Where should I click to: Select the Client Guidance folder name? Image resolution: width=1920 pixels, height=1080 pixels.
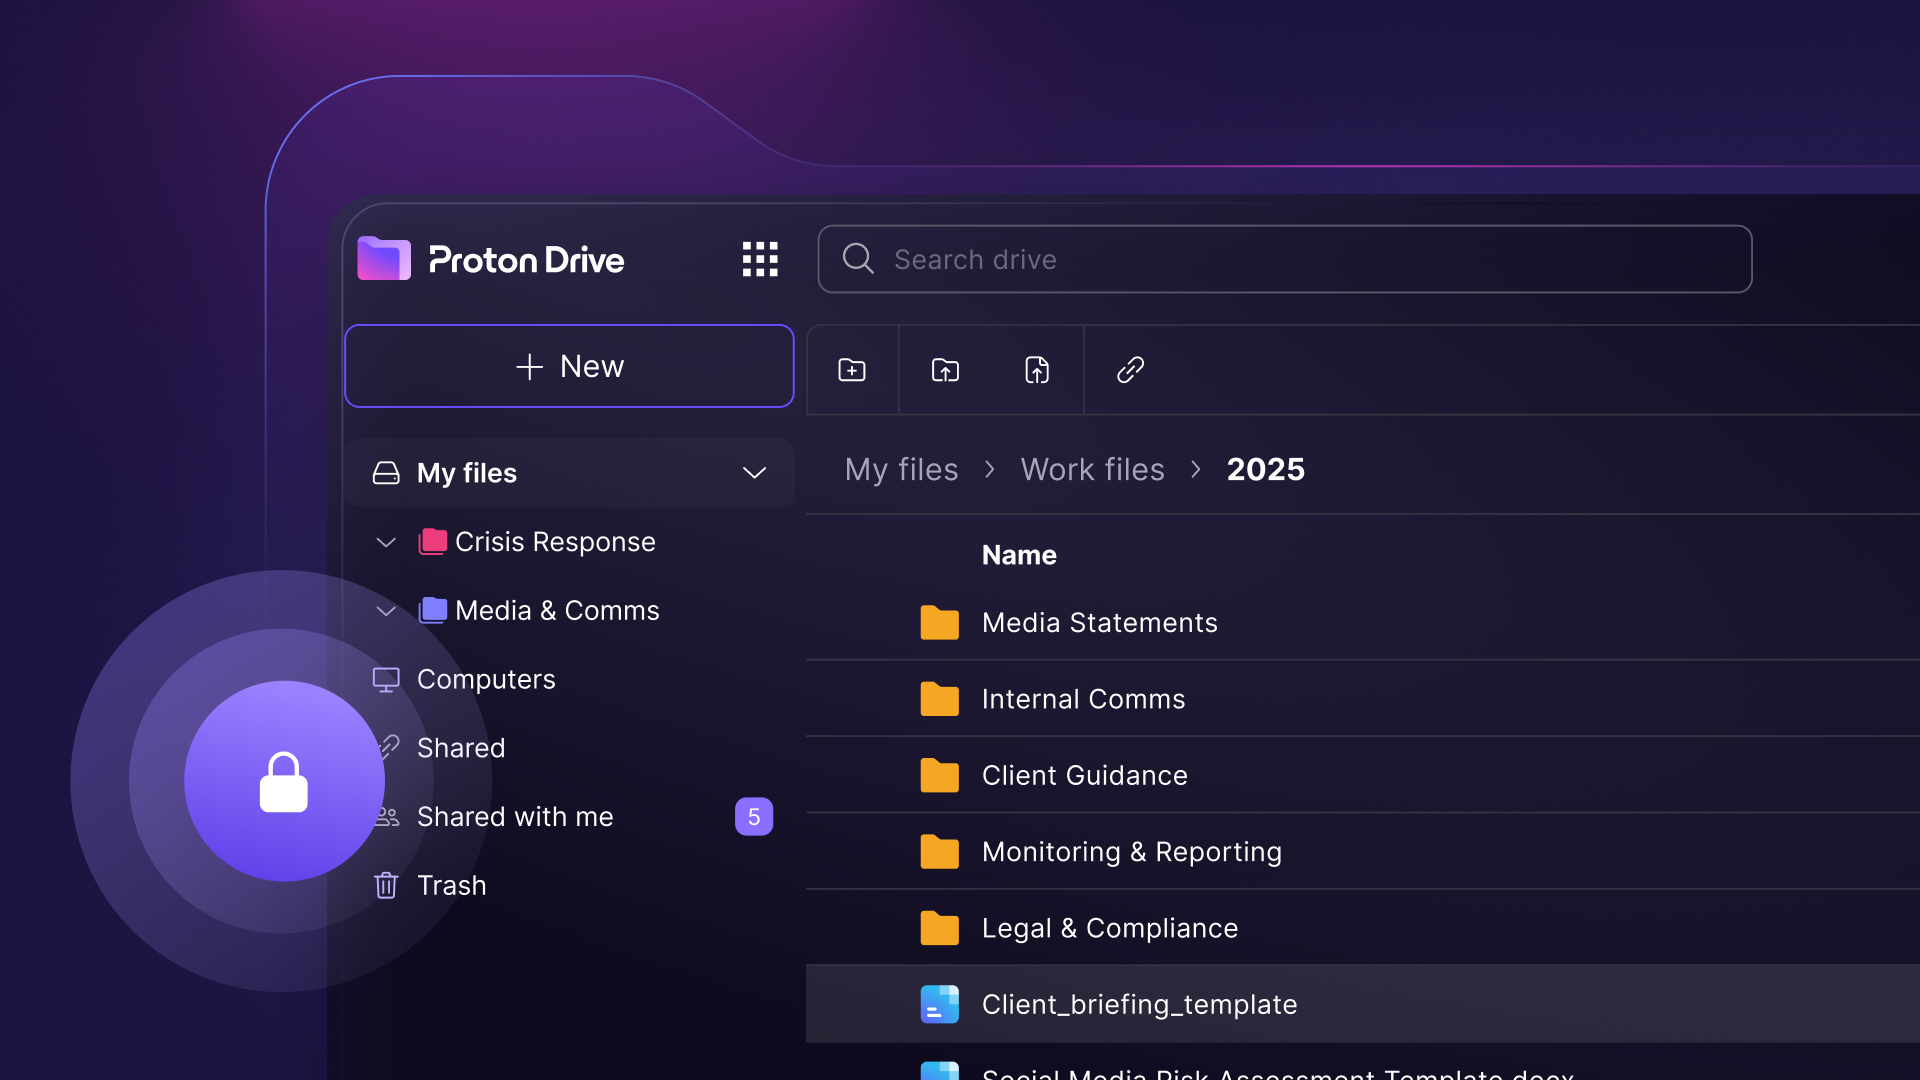(1085, 775)
